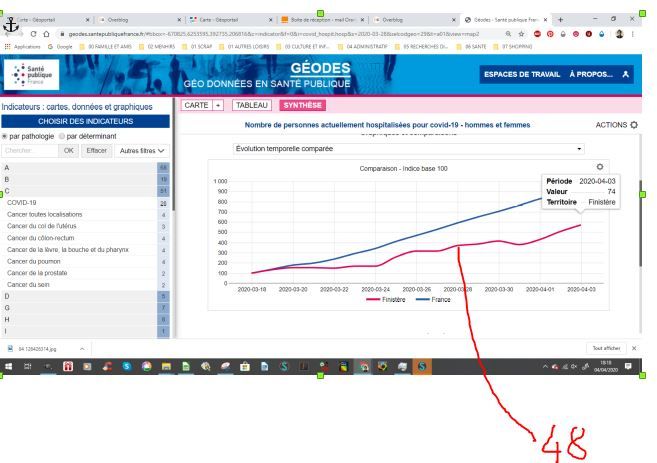Viewport: 657px width, 463px height.
Task: Select Cancer du poumon indicator
Action: tap(85, 261)
